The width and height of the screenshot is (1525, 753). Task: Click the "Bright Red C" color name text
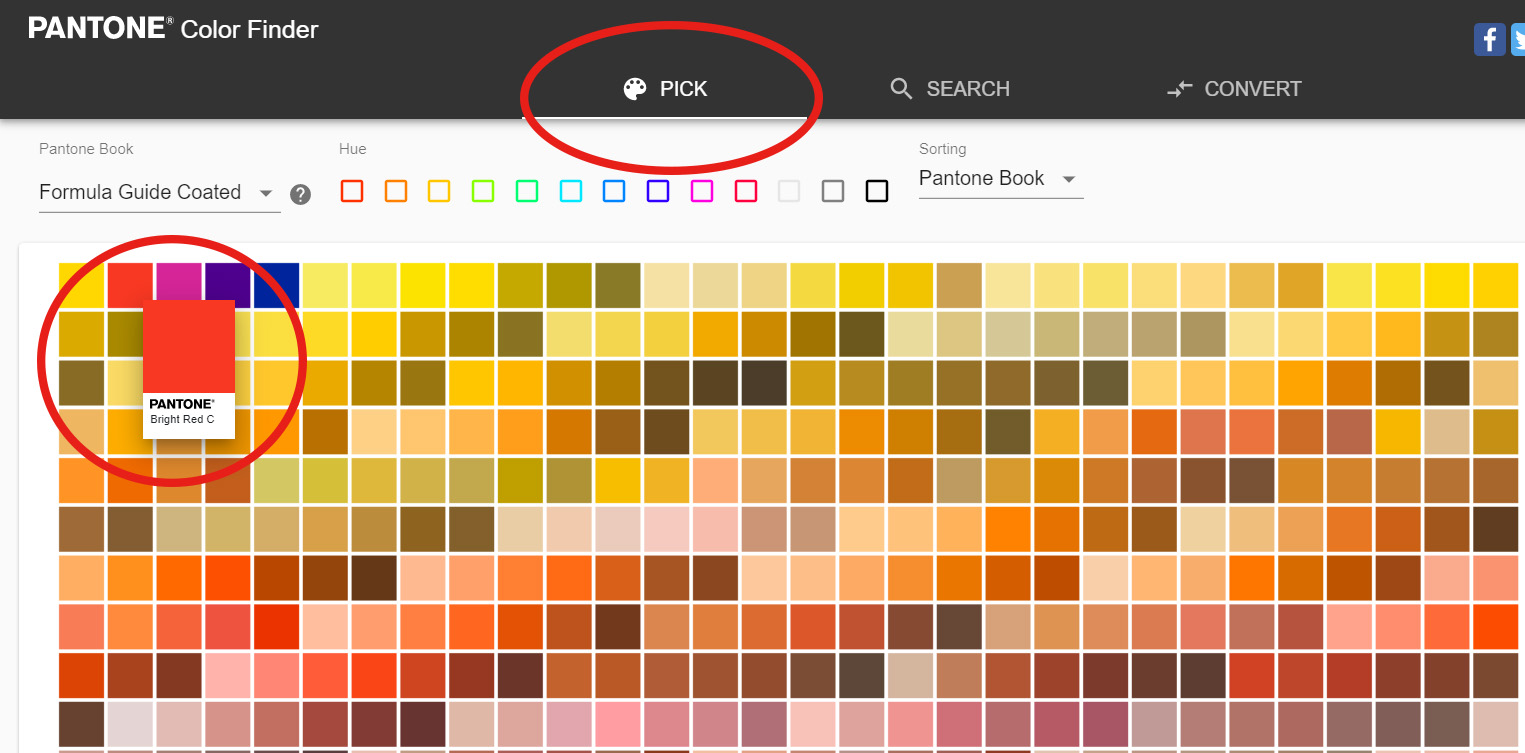tap(182, 420)
